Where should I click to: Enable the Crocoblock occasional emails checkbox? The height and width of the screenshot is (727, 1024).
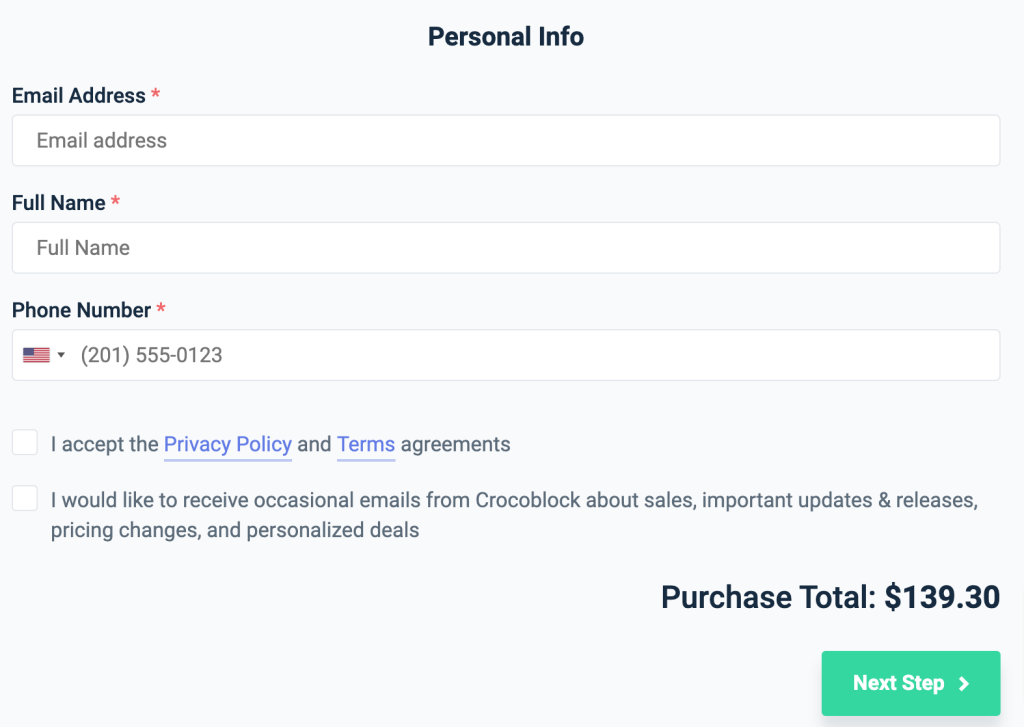tap(25, 498)
